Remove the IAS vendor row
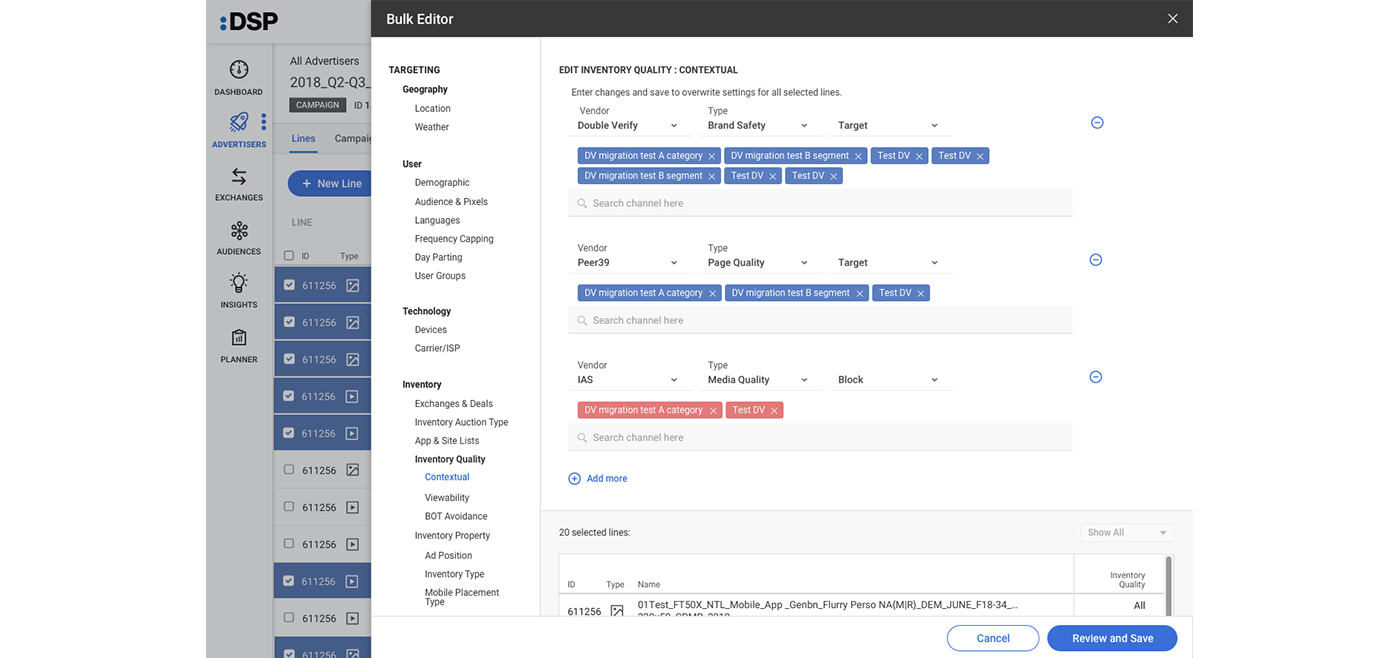Viewport: 1400px width, 658px height. 1096,377
